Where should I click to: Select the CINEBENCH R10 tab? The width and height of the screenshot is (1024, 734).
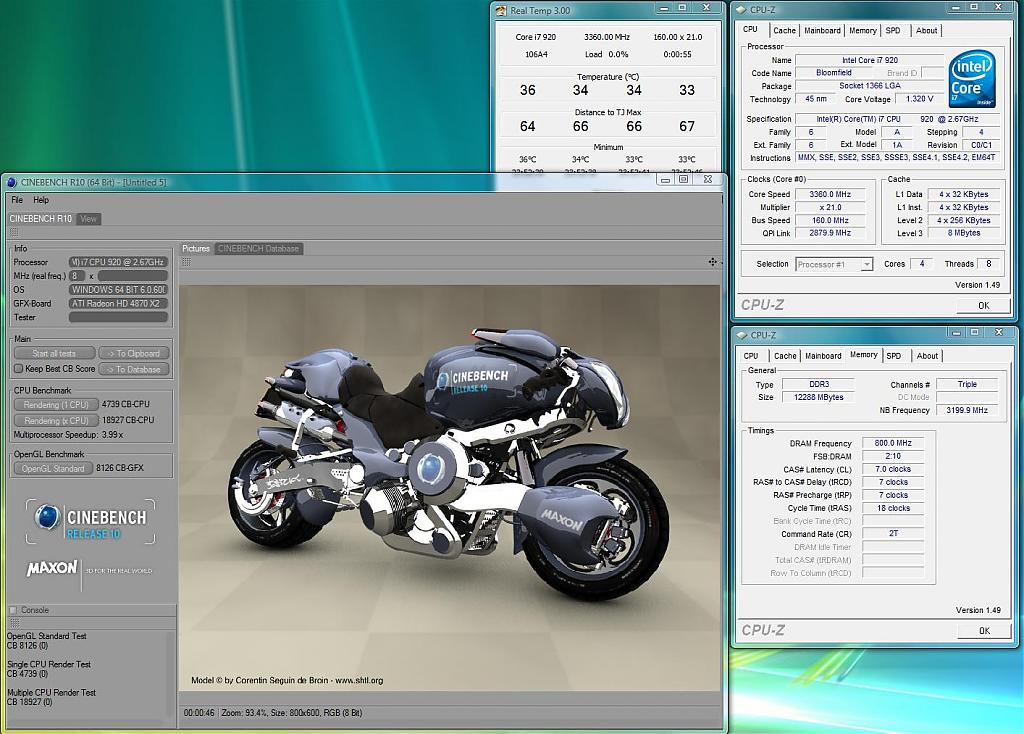pyautogui.click(x=40, y=219)
